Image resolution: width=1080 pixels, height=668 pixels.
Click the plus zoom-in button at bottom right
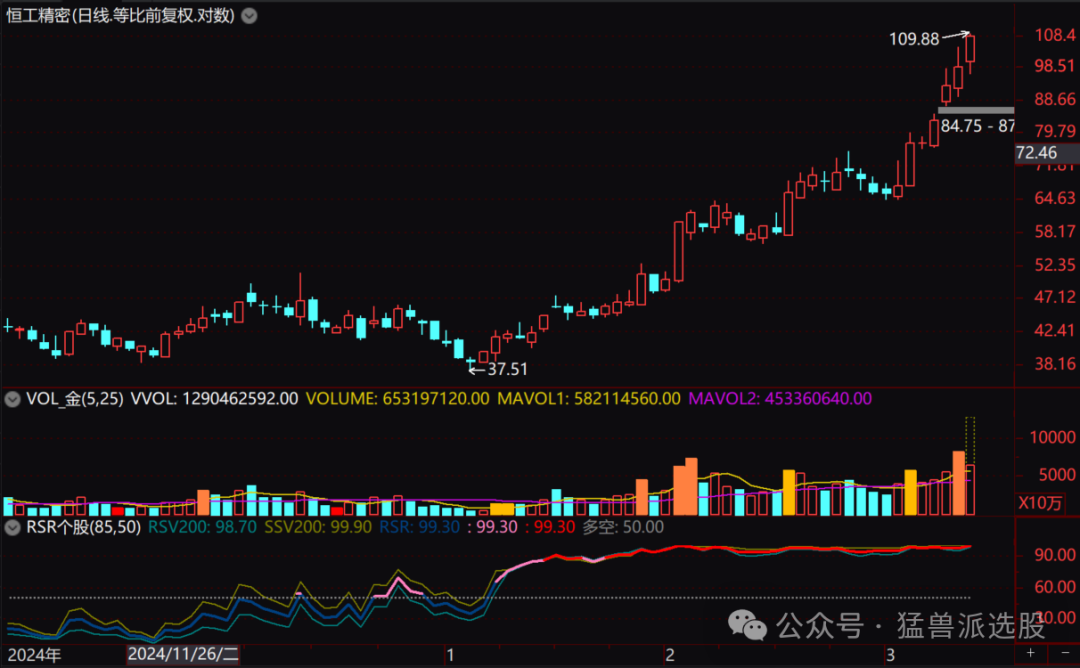click(1030, 653)
